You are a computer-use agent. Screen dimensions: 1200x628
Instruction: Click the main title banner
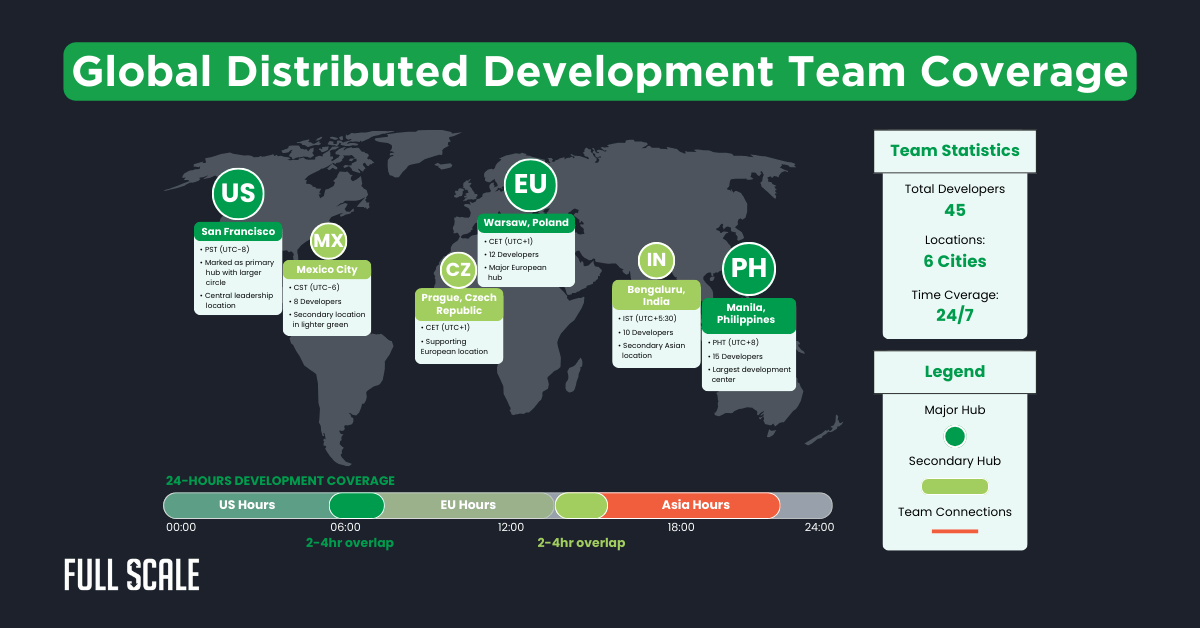[600, 72]
